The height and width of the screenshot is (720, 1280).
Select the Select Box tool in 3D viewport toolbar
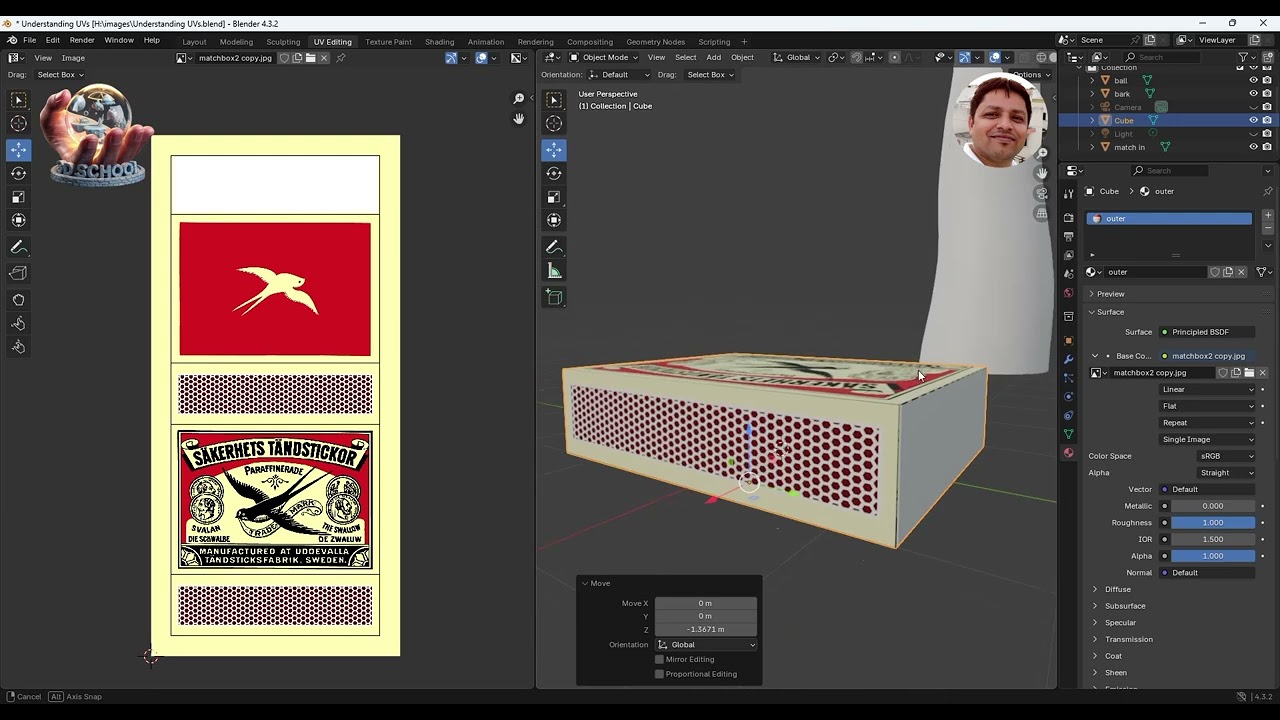(x=554, y=99)
